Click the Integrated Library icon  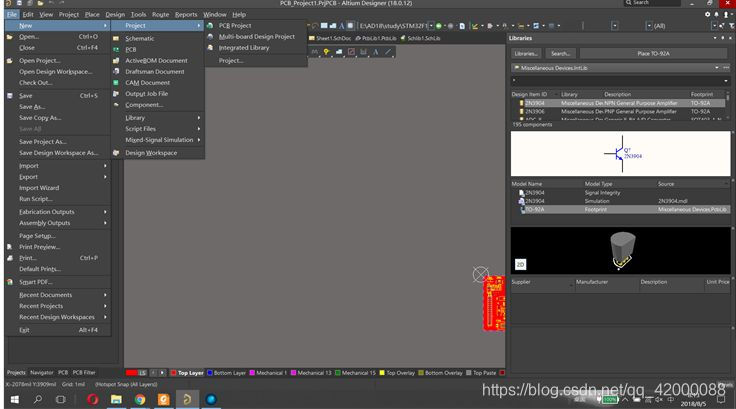click(210, 48)
